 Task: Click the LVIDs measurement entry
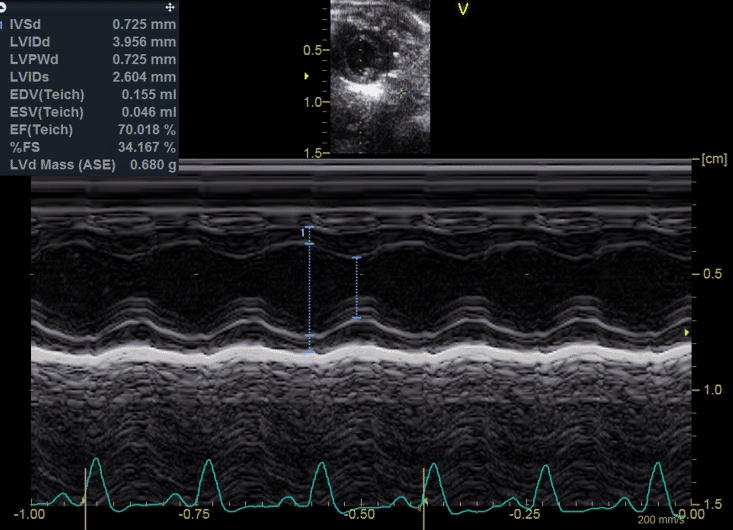(x=90, y=77)
